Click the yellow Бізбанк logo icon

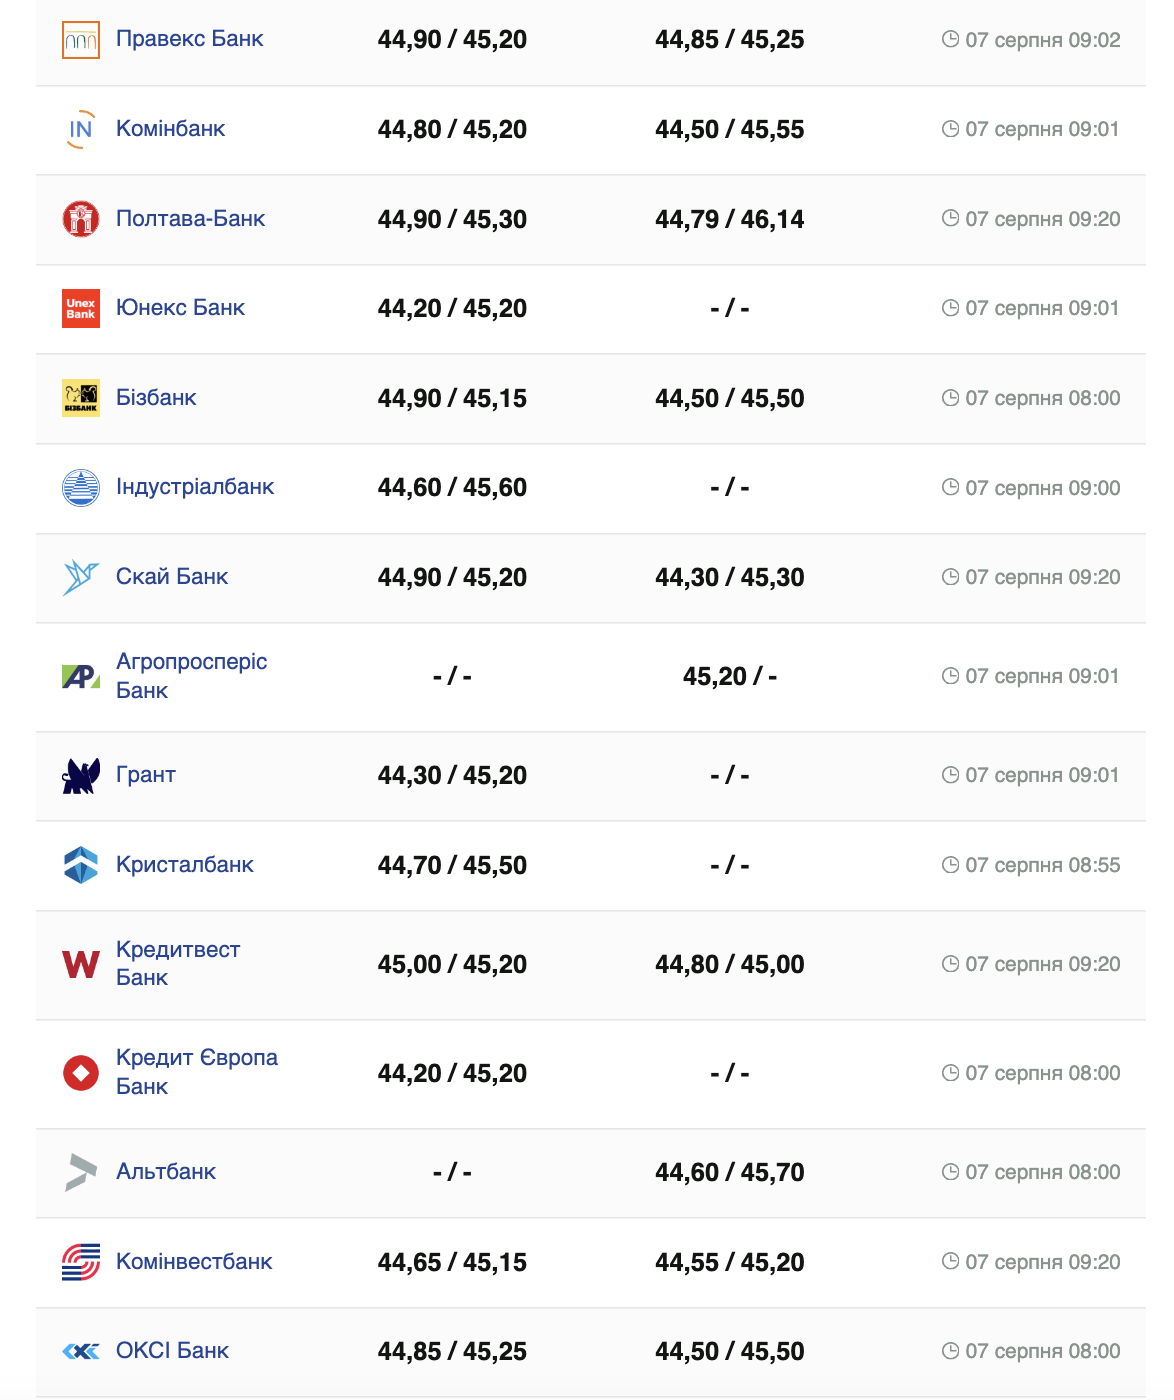click(x=81, y=398)
